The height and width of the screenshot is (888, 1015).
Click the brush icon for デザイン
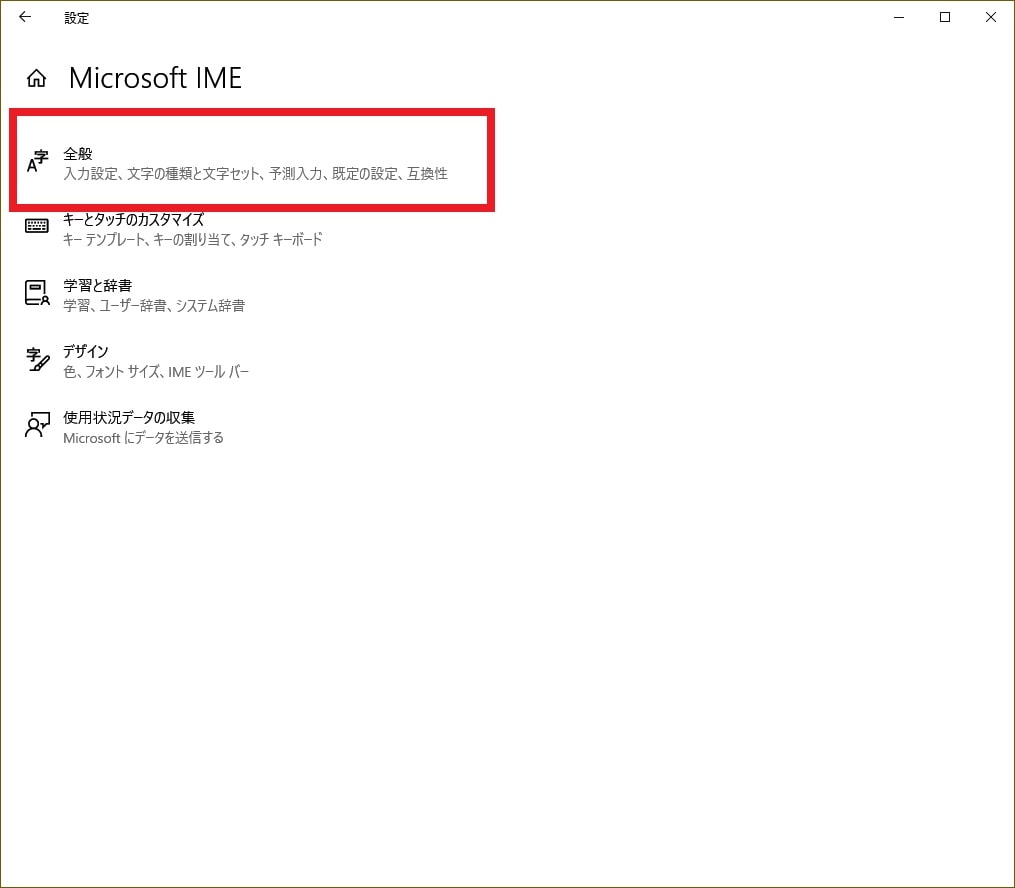[x=38, y=359]
